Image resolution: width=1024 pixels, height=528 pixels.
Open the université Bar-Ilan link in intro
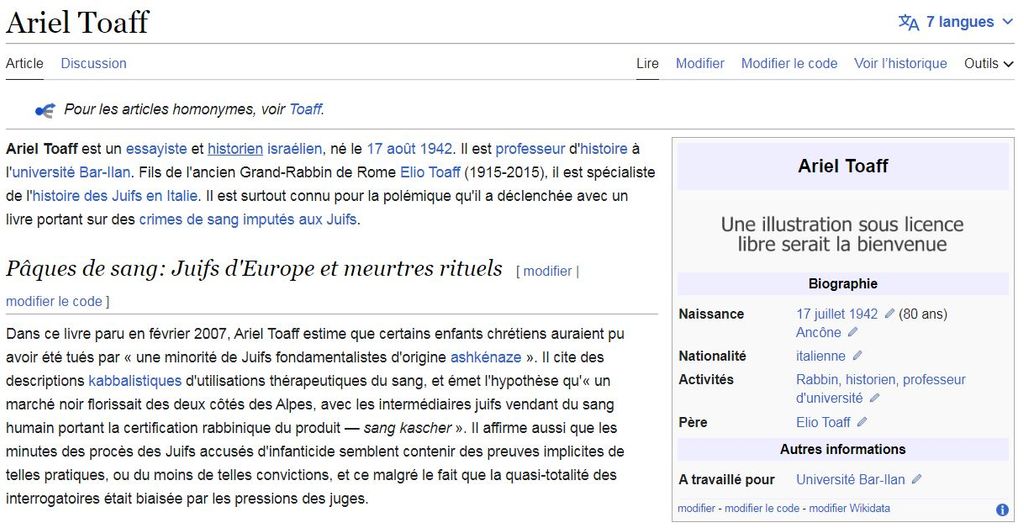pos(70,172)
